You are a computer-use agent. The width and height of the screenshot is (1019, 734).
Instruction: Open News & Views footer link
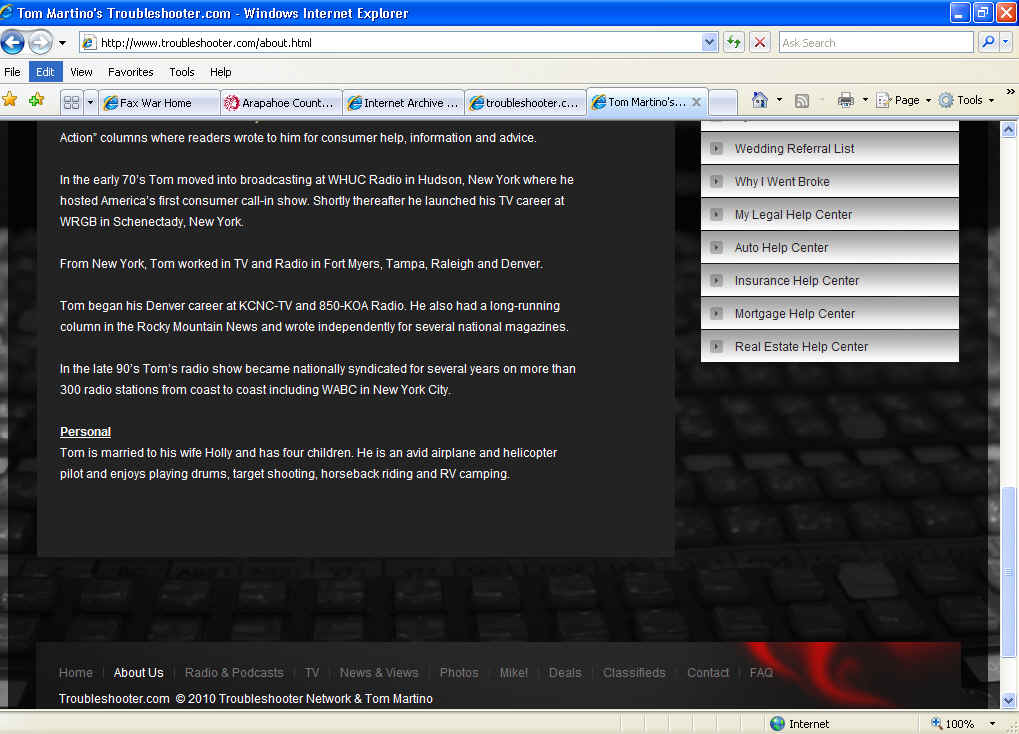[x=379, y=673]
